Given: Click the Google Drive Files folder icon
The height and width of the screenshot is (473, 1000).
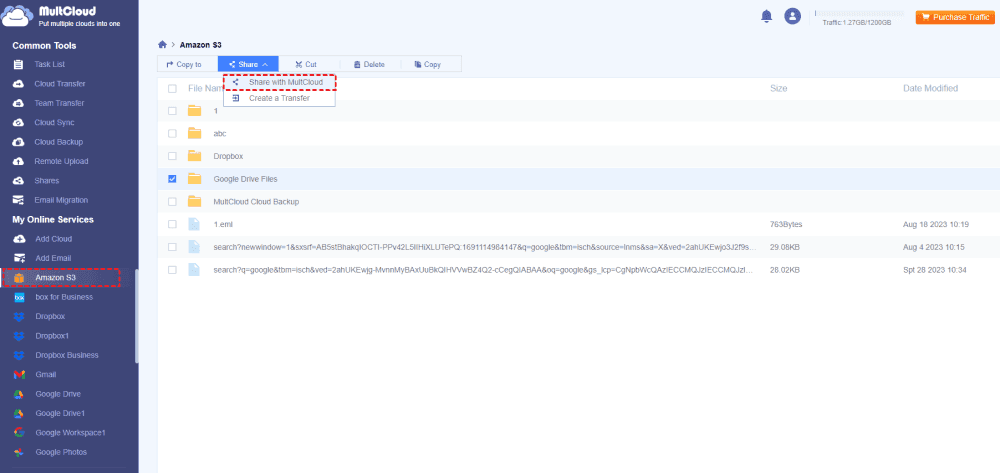Looking at the screenshot, I should click(195, 179).
